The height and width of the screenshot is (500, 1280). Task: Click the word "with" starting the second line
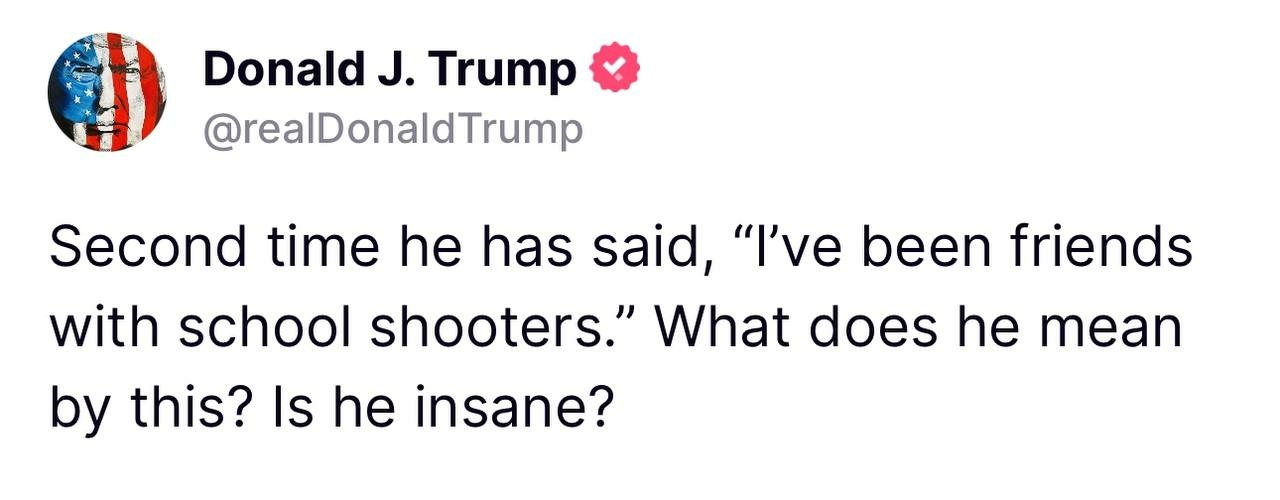coord(101,329)
